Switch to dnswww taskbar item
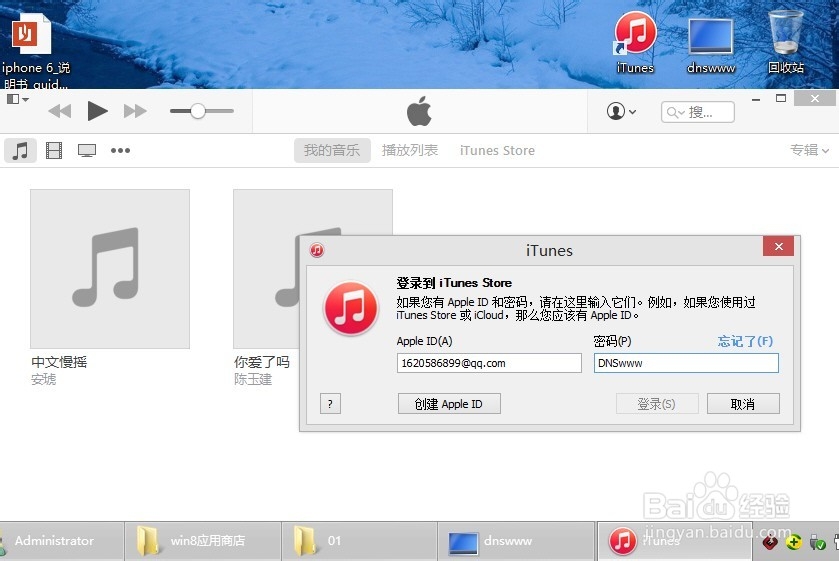839x561 pixels. tap(516, 541)
